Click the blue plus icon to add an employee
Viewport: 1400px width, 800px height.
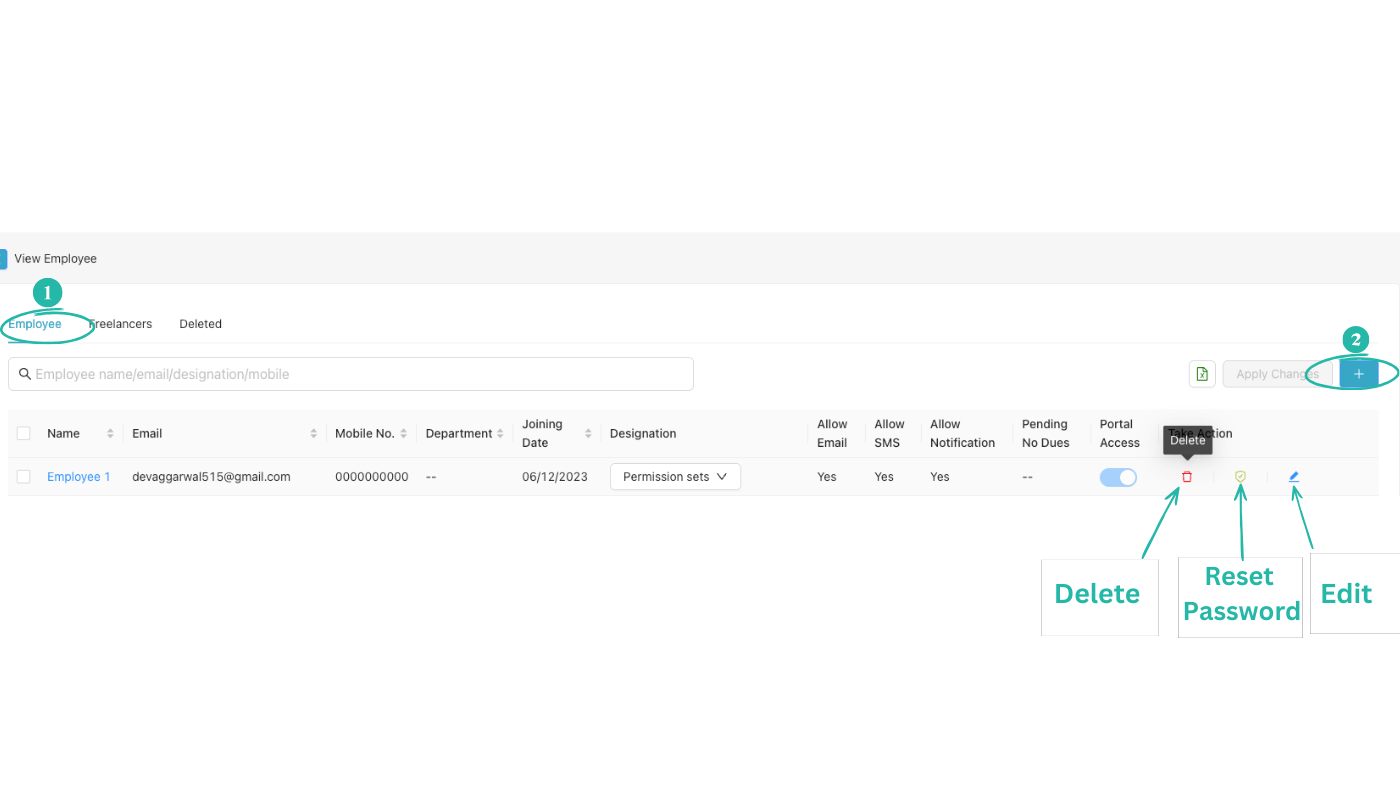(x=1358, y=373)
